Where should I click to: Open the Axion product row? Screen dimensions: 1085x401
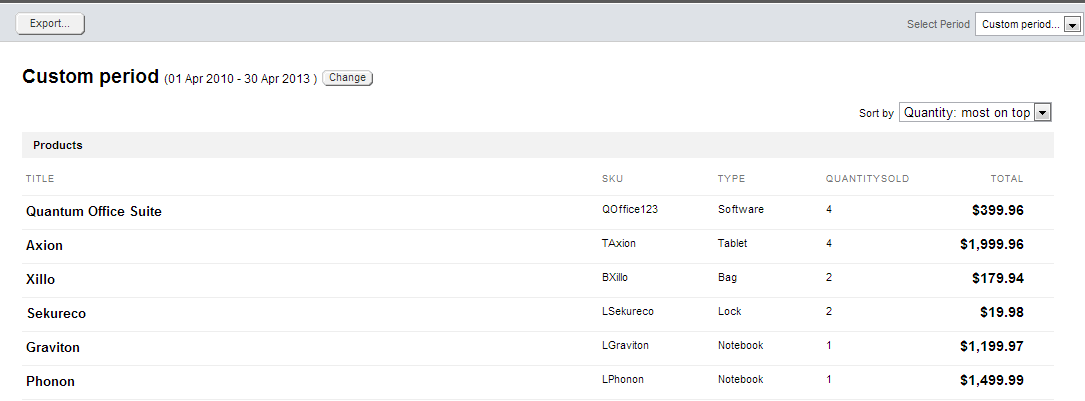[x=44, y=246]
